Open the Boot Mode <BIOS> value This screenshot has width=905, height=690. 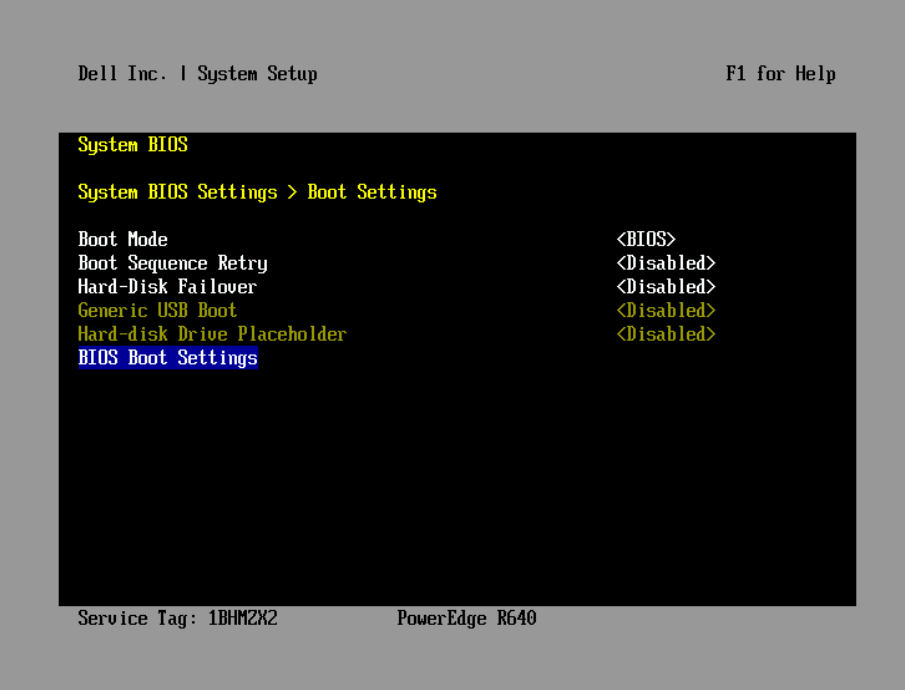tap(646, 240)
